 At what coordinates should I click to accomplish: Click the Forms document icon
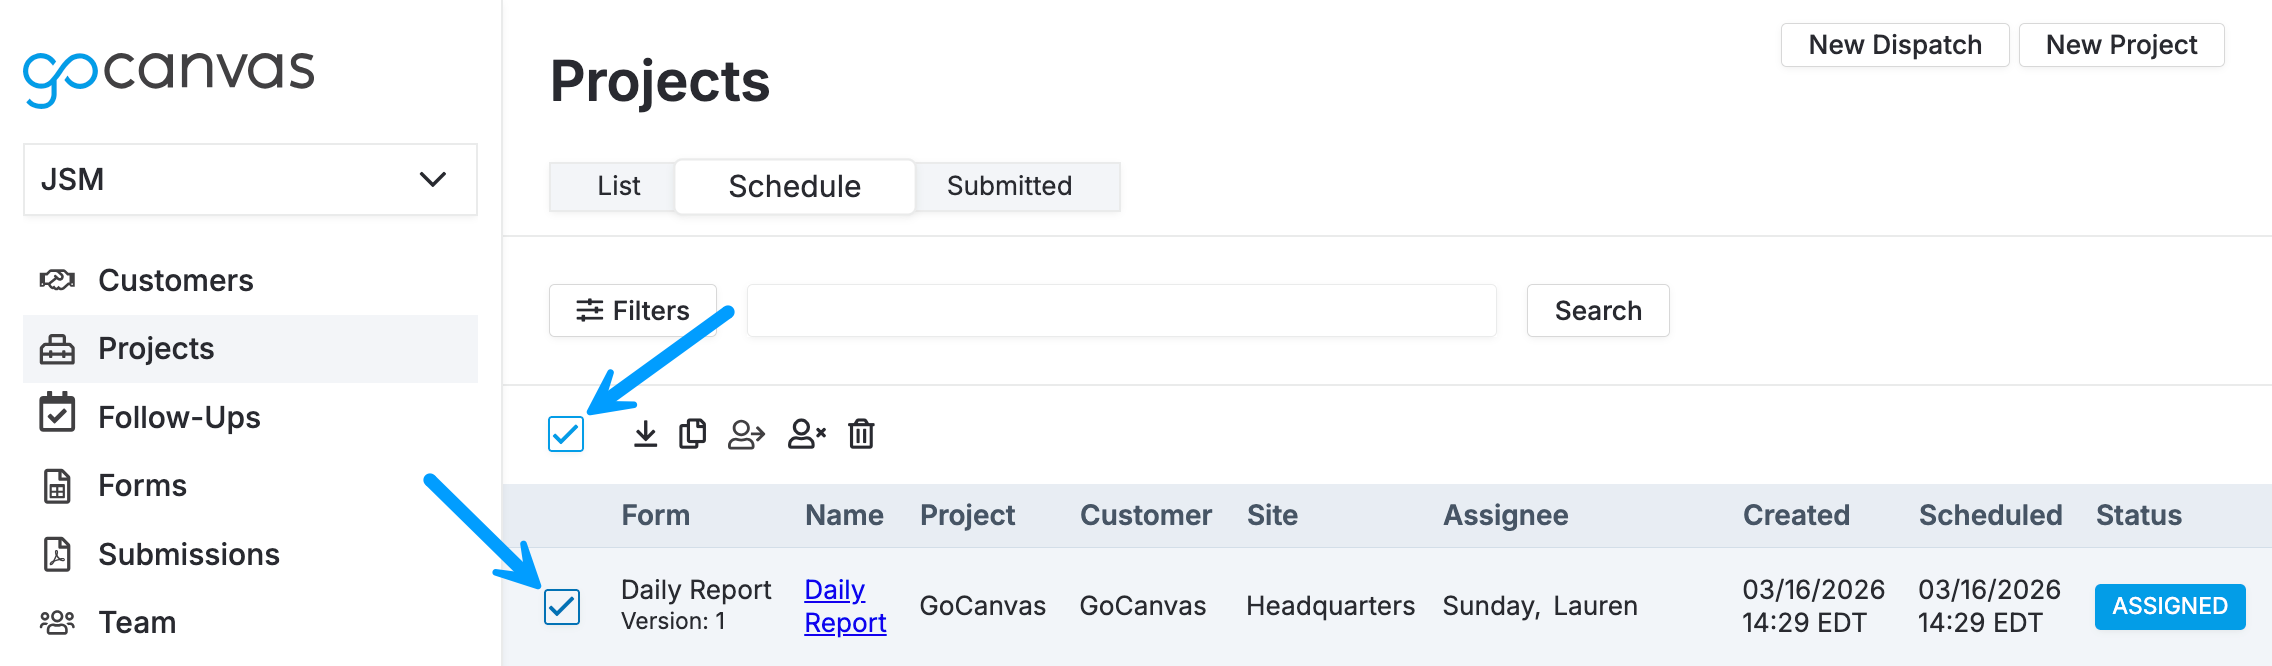pos(57,486)
